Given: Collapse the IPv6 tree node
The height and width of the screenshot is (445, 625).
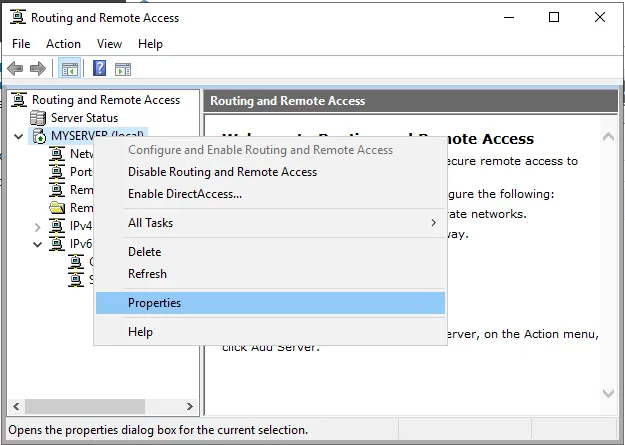Looking at the screenshot, I should [x=39, y=244].
